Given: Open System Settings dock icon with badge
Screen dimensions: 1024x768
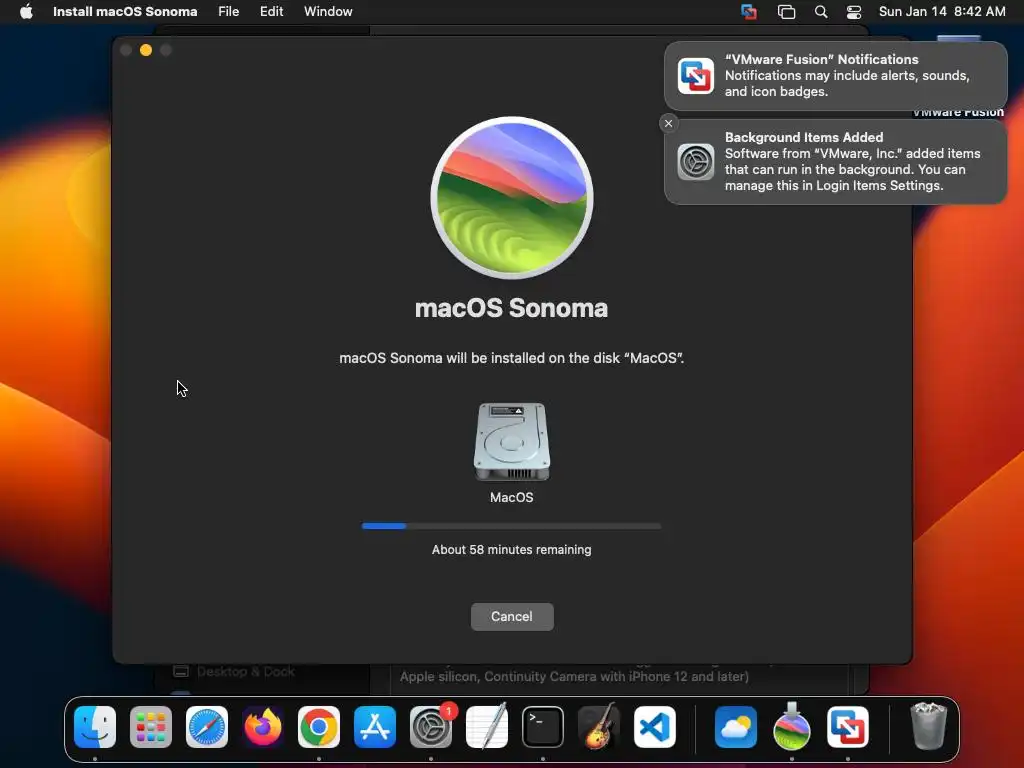Looking at the screenshot, I should tap(431, 727).
